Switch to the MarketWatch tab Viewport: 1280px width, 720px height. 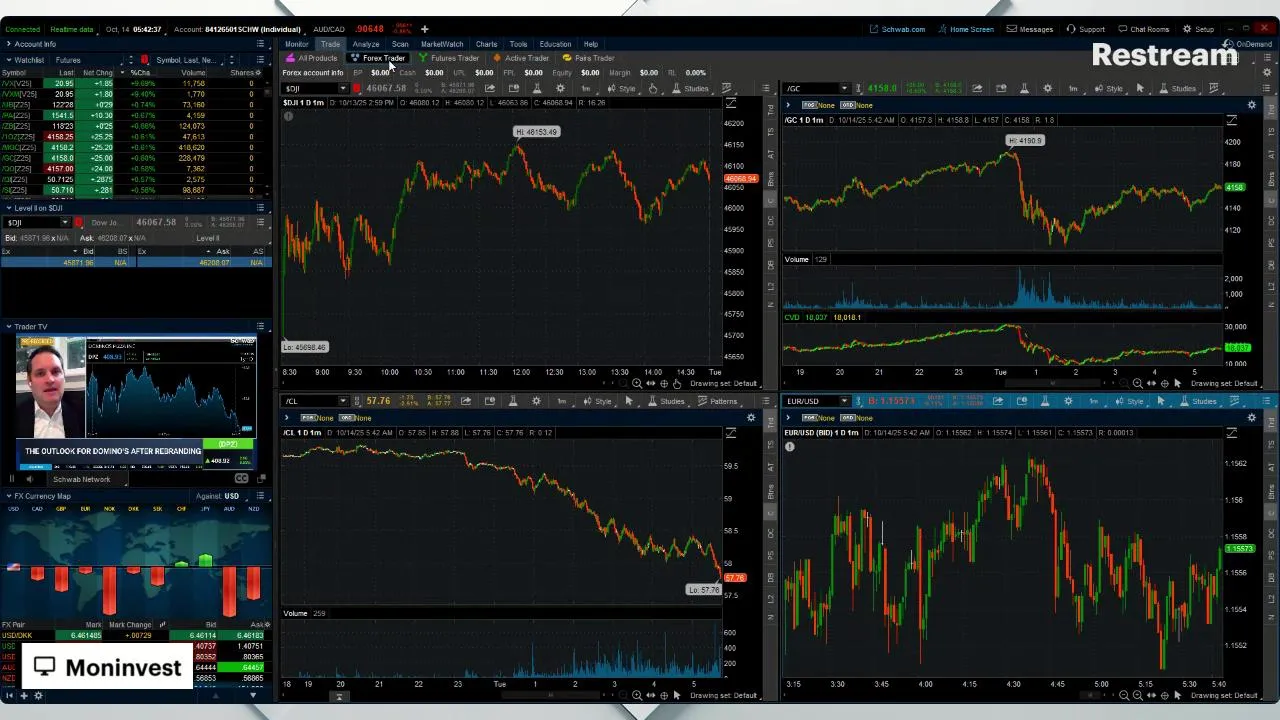click(441, 44)
